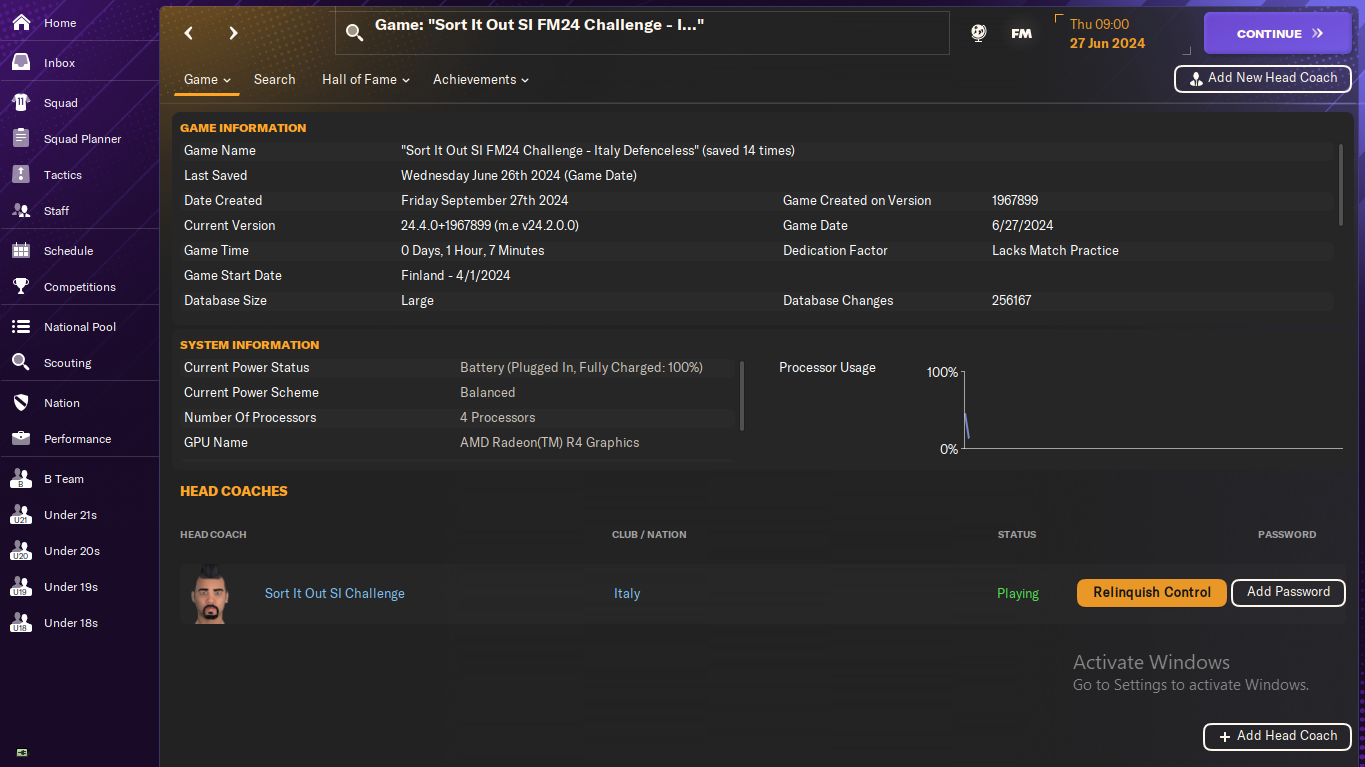Expand the Hall of Fame dropdown
This screenshot has width=1365, height=767.
(x=366, y=80)
